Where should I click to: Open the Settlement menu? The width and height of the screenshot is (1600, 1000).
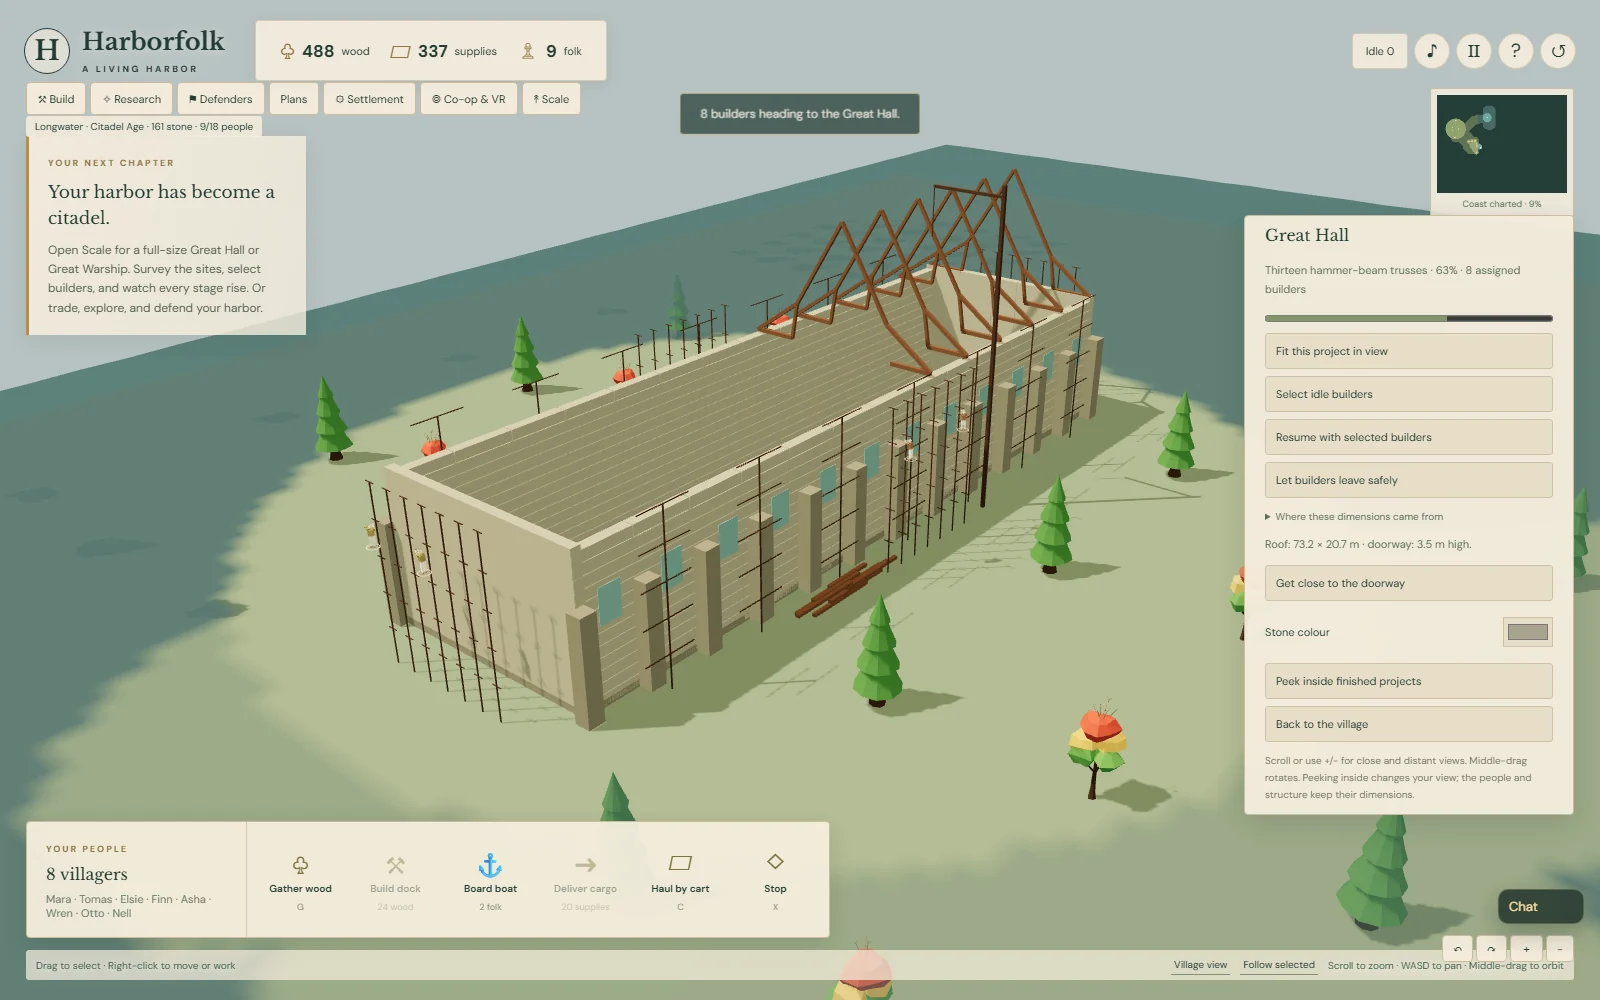[370, 99]
